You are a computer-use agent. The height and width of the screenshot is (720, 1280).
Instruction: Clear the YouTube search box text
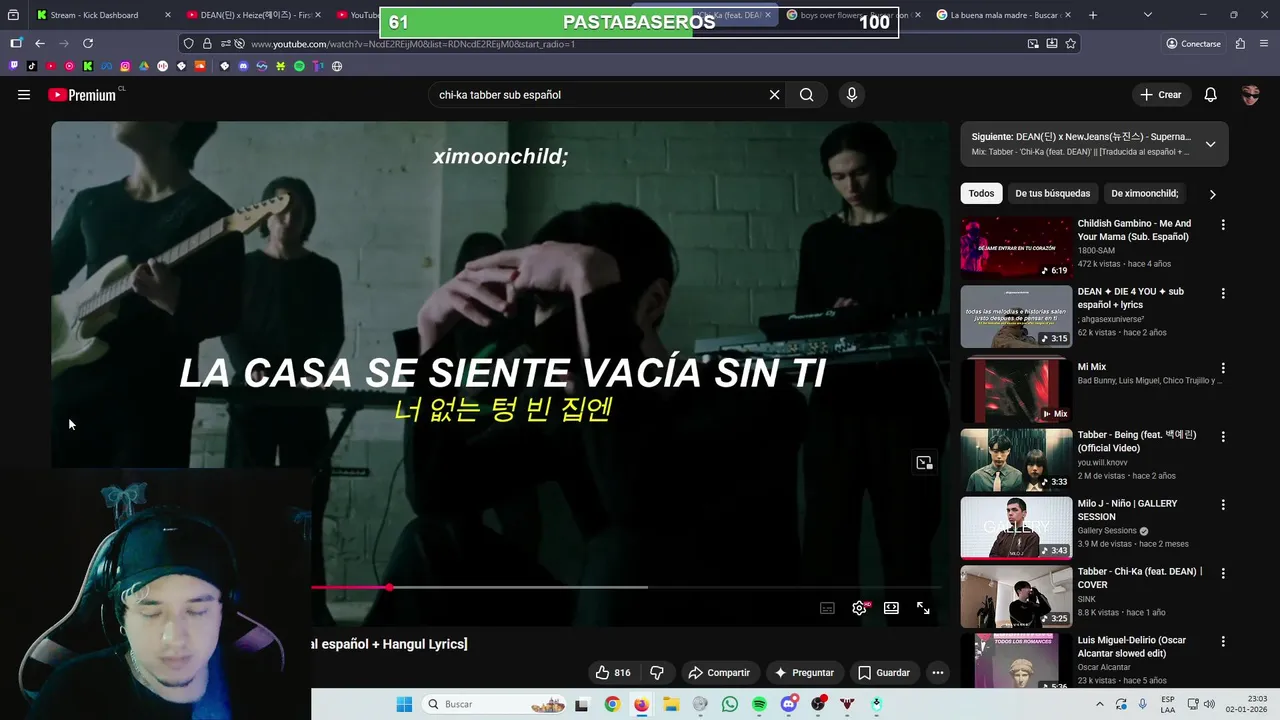[x=774, y=95]
